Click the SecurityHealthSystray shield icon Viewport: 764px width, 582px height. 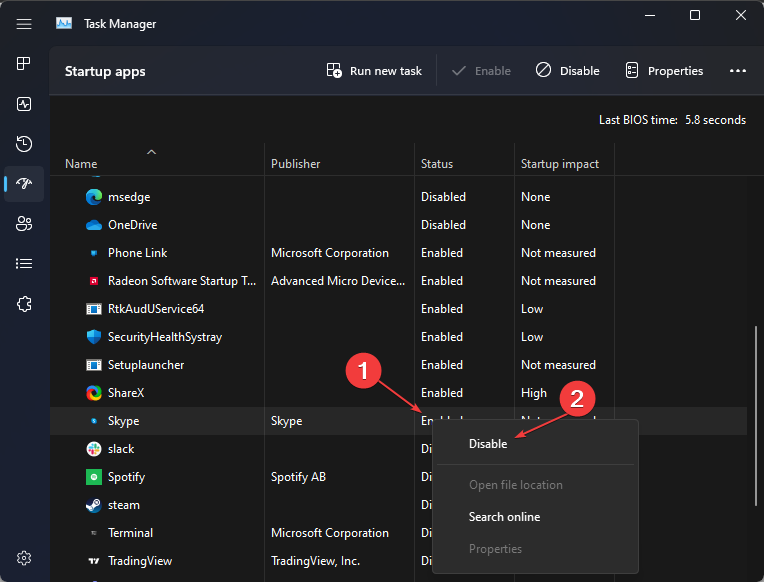tap(94, 337)
